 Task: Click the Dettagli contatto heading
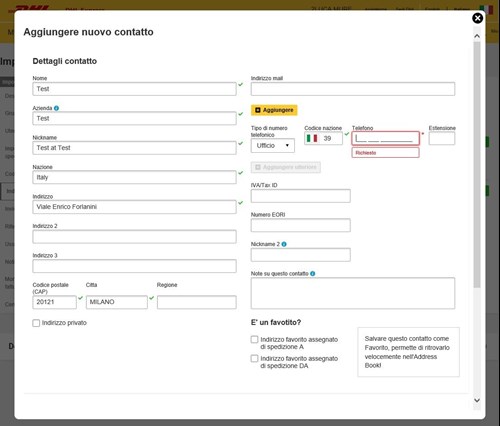click(65, 61)
